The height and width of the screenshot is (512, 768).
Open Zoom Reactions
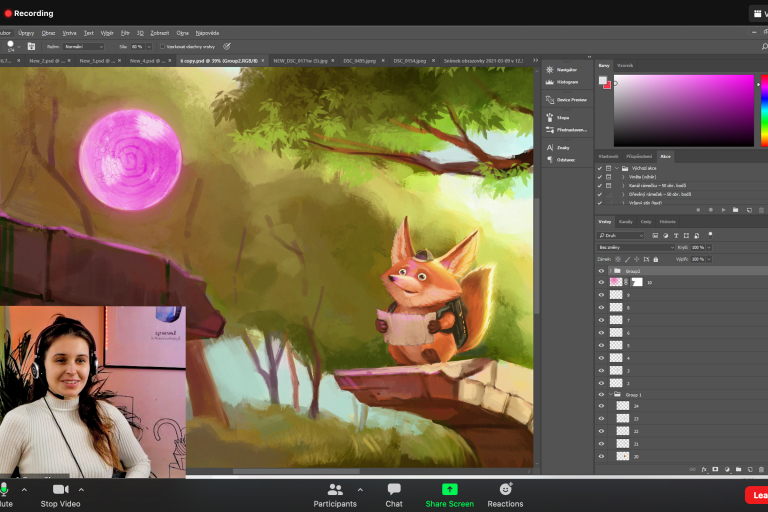(x=505, y=489)
